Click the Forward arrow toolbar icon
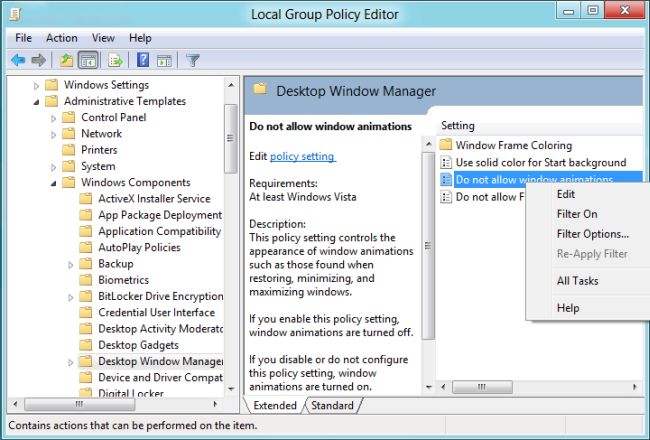The image size is (650, 440). coord(39,61)
